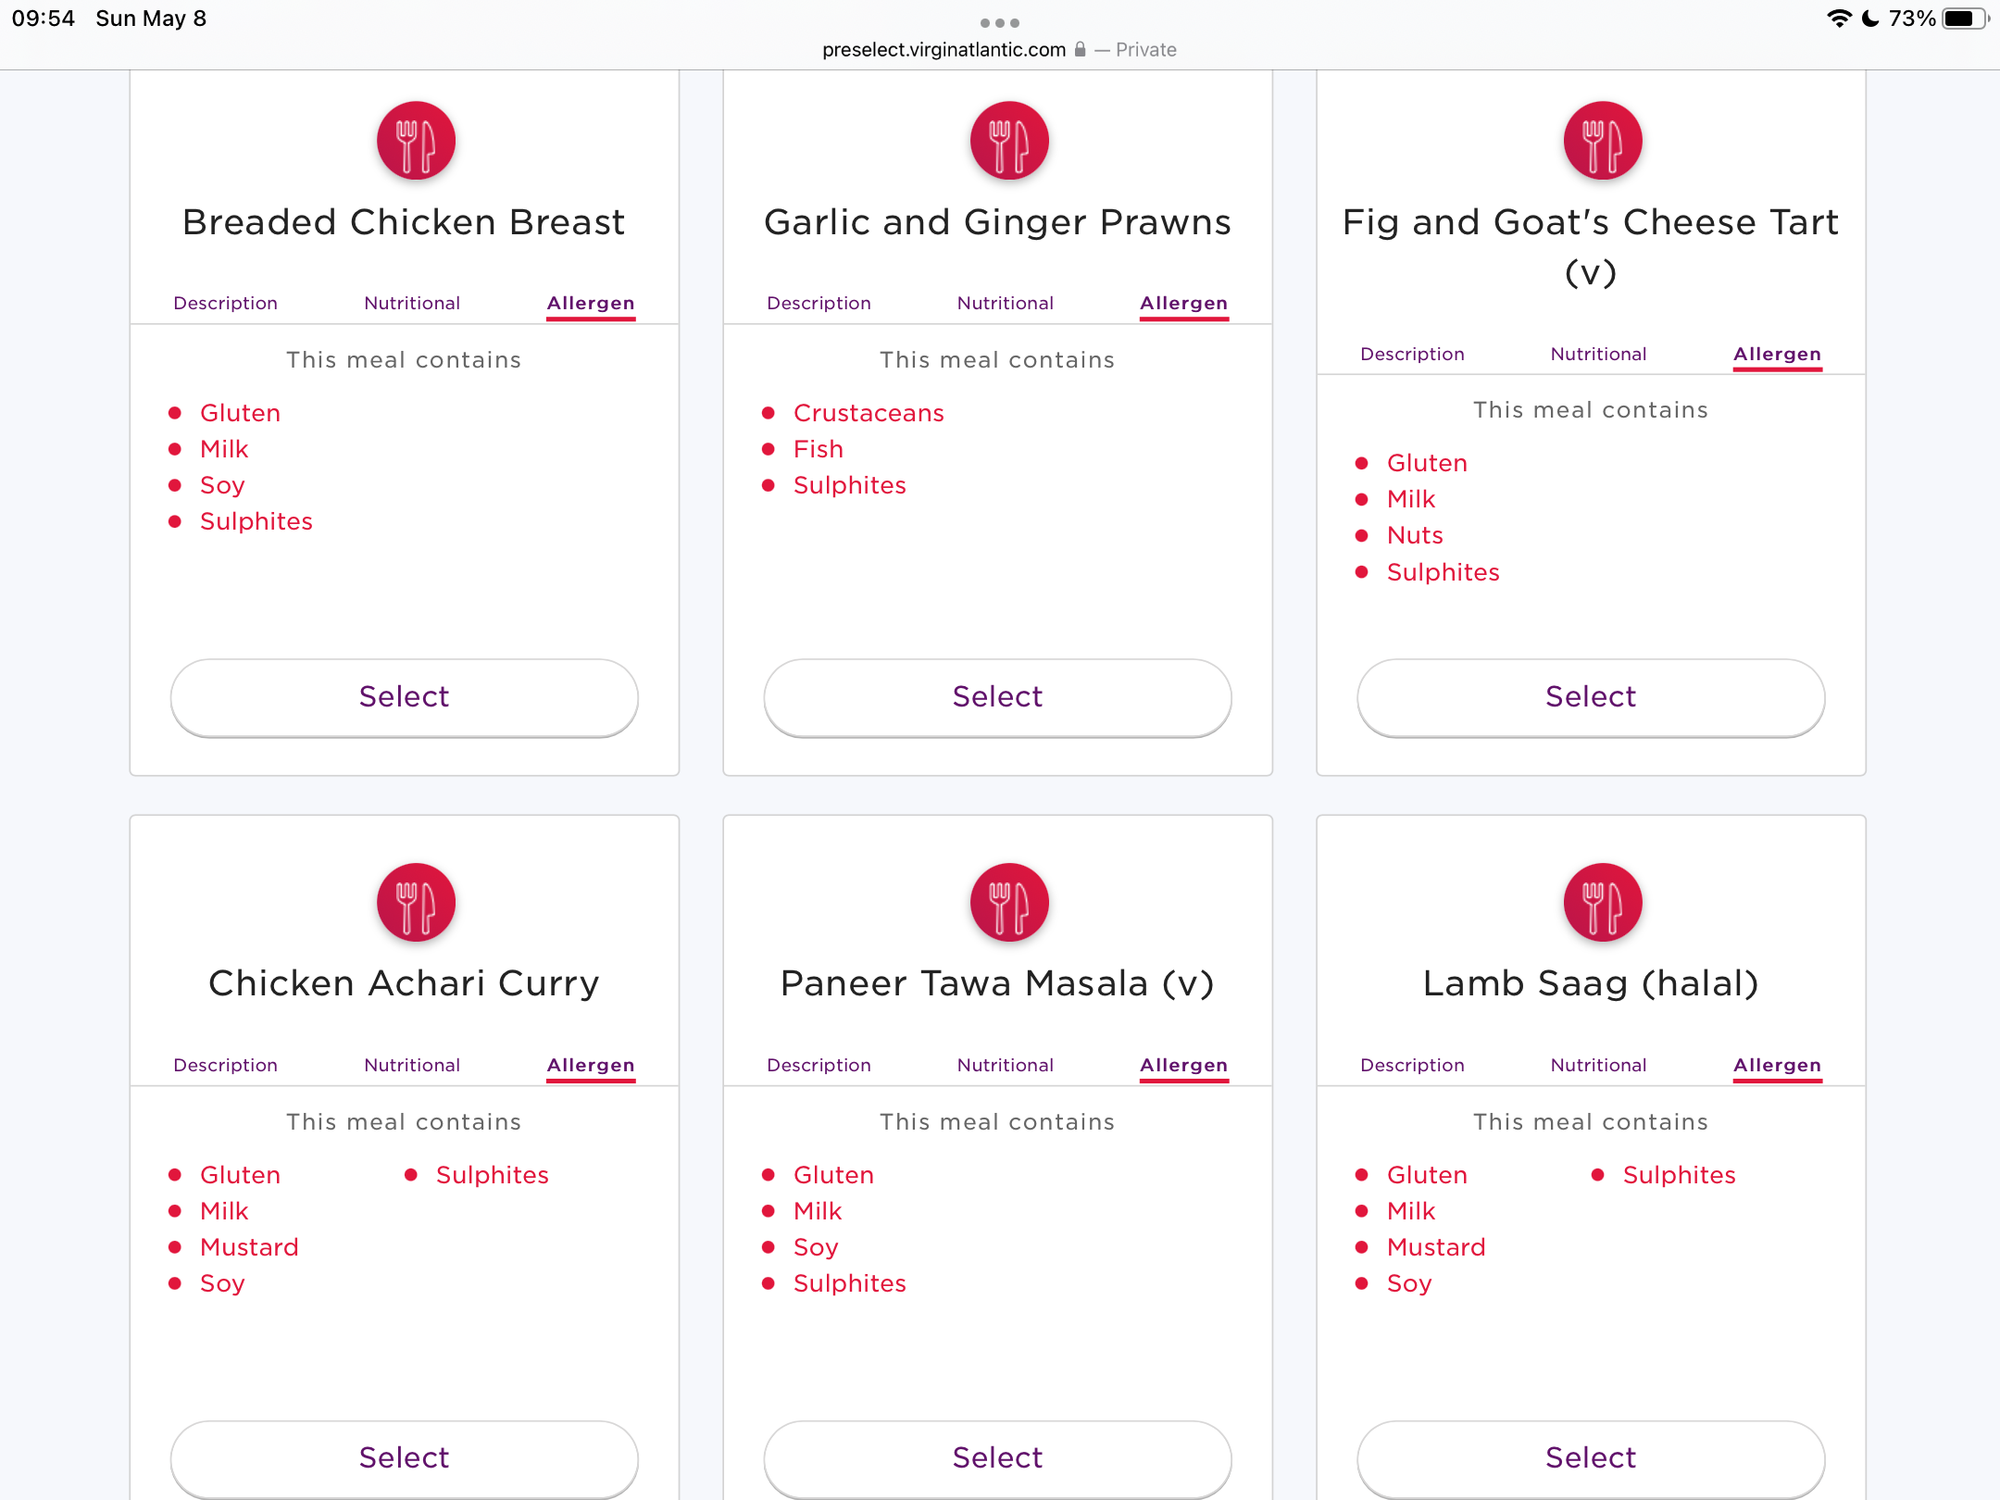Open Description tab for Breaded Chicken Breast
This screenshot has height=1500, width=2000.
(x=225, y=303)
